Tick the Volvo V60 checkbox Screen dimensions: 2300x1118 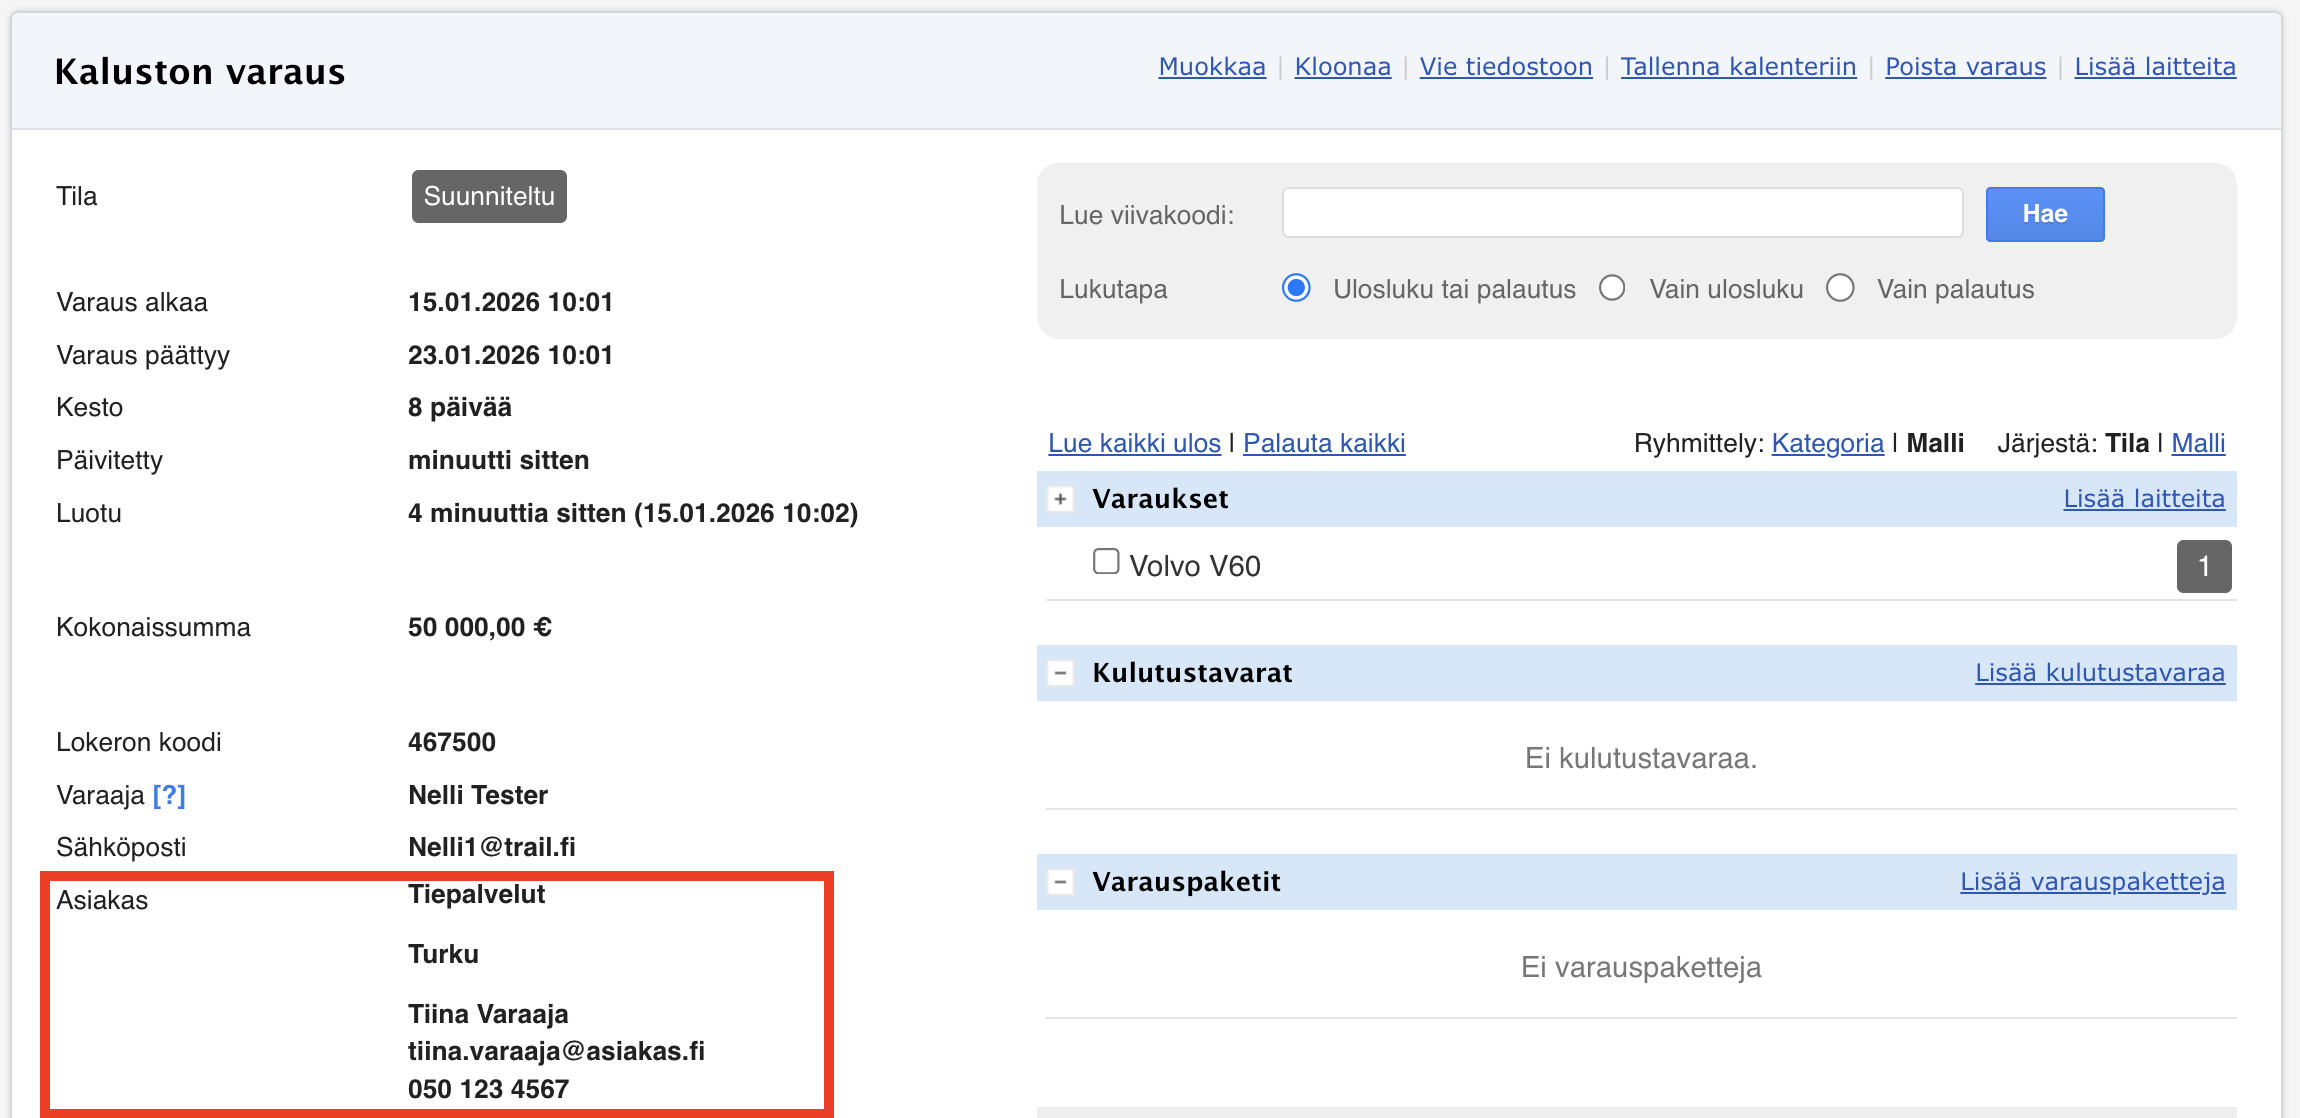(x=1105, y=562)
